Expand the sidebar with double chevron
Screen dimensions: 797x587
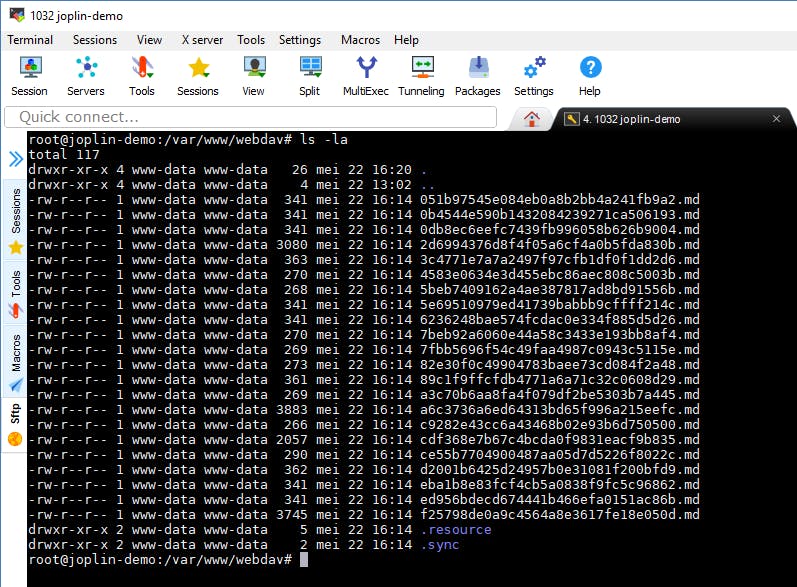point(16,159)
